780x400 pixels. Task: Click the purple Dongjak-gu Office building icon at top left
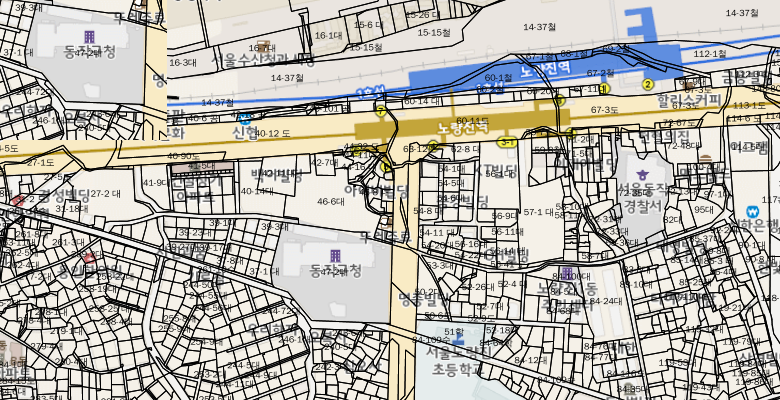(90, 37)
